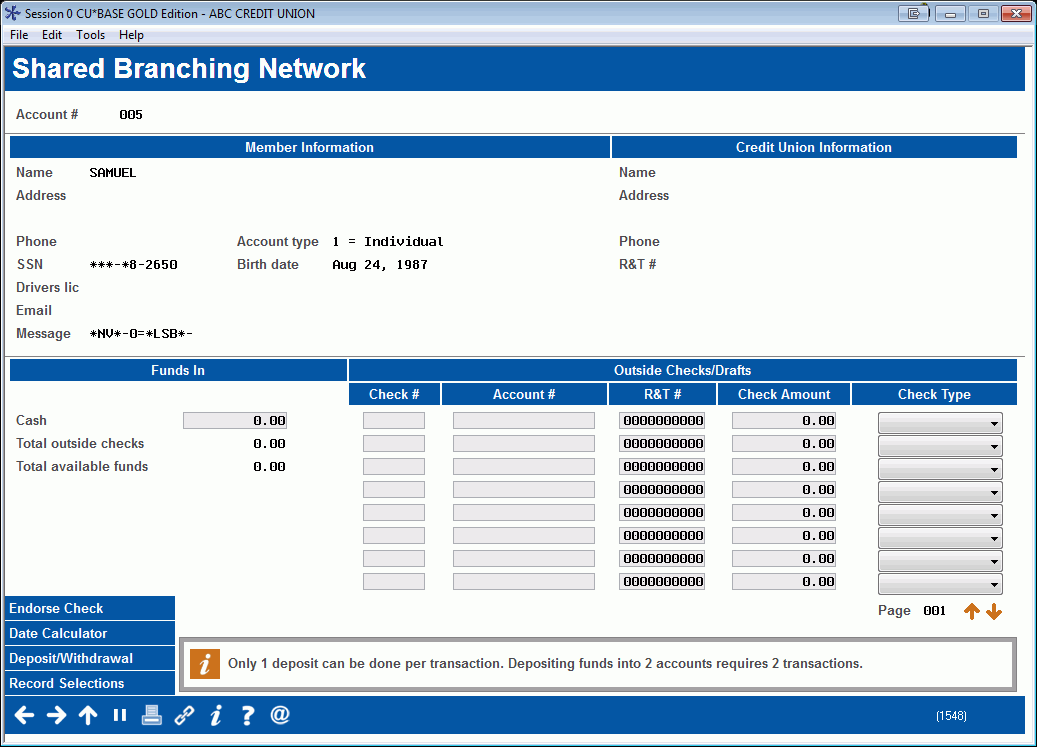Click the Cash amount input field
The image size is (1037, 747).
(x=235, y=420)
